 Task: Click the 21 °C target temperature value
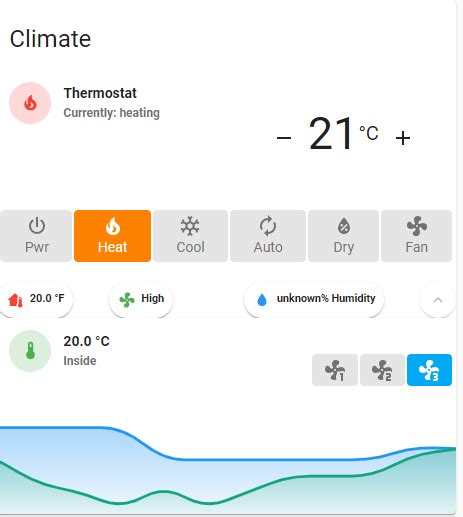click(343, 134)
